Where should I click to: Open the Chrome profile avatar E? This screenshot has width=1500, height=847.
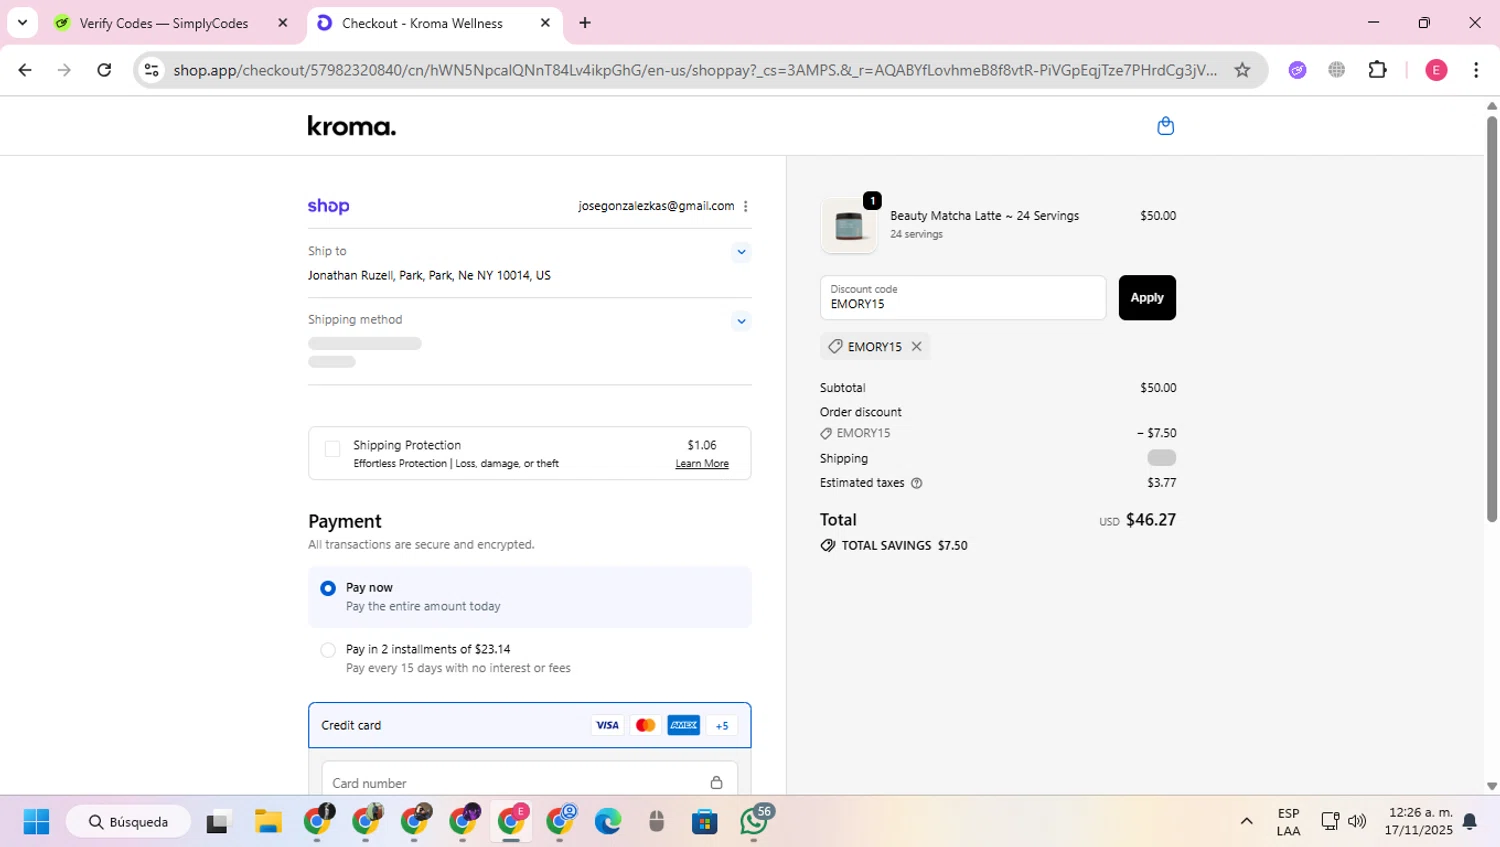1436,70
